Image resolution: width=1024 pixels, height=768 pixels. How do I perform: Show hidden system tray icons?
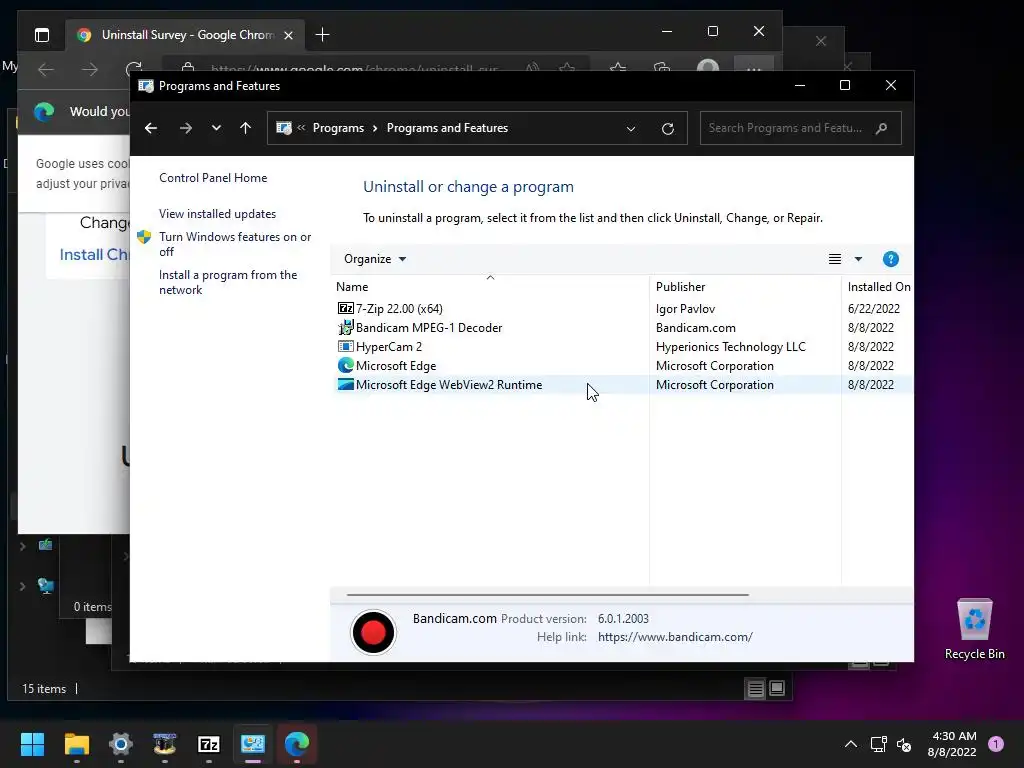(x=851, y=744)
